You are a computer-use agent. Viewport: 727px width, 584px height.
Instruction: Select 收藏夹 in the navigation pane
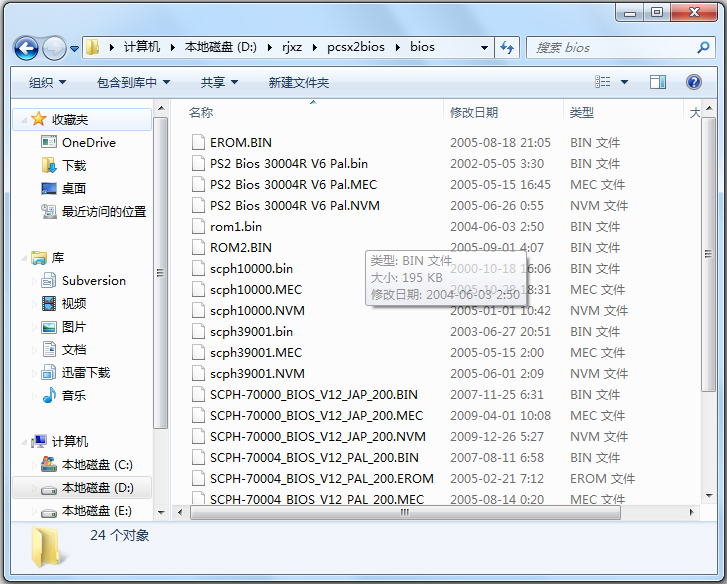[x=82, y=120]
